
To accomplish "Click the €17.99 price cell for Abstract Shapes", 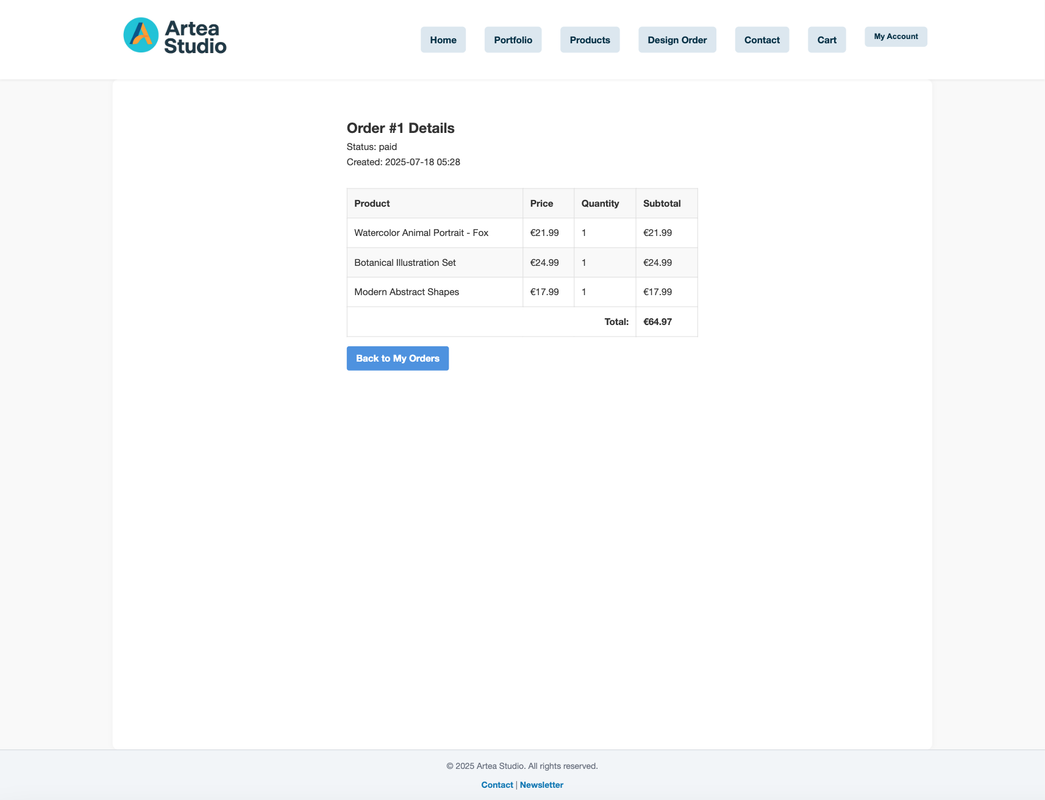I will pos(548,292).
